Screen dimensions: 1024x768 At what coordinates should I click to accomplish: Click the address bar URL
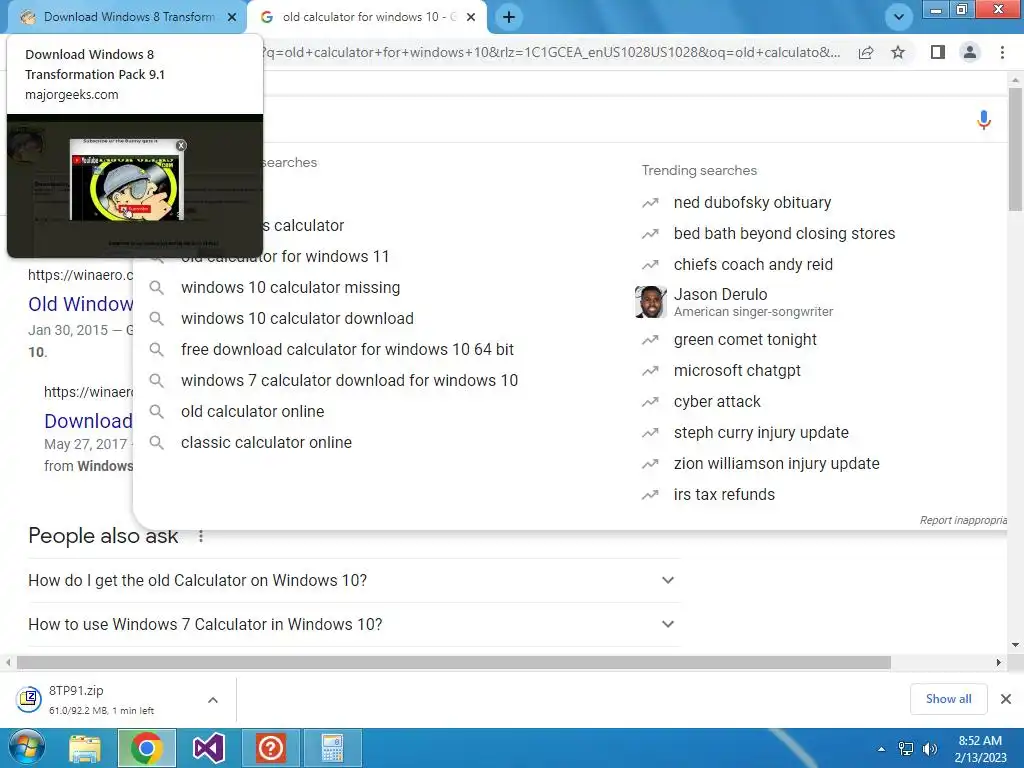tap(552, 52)
